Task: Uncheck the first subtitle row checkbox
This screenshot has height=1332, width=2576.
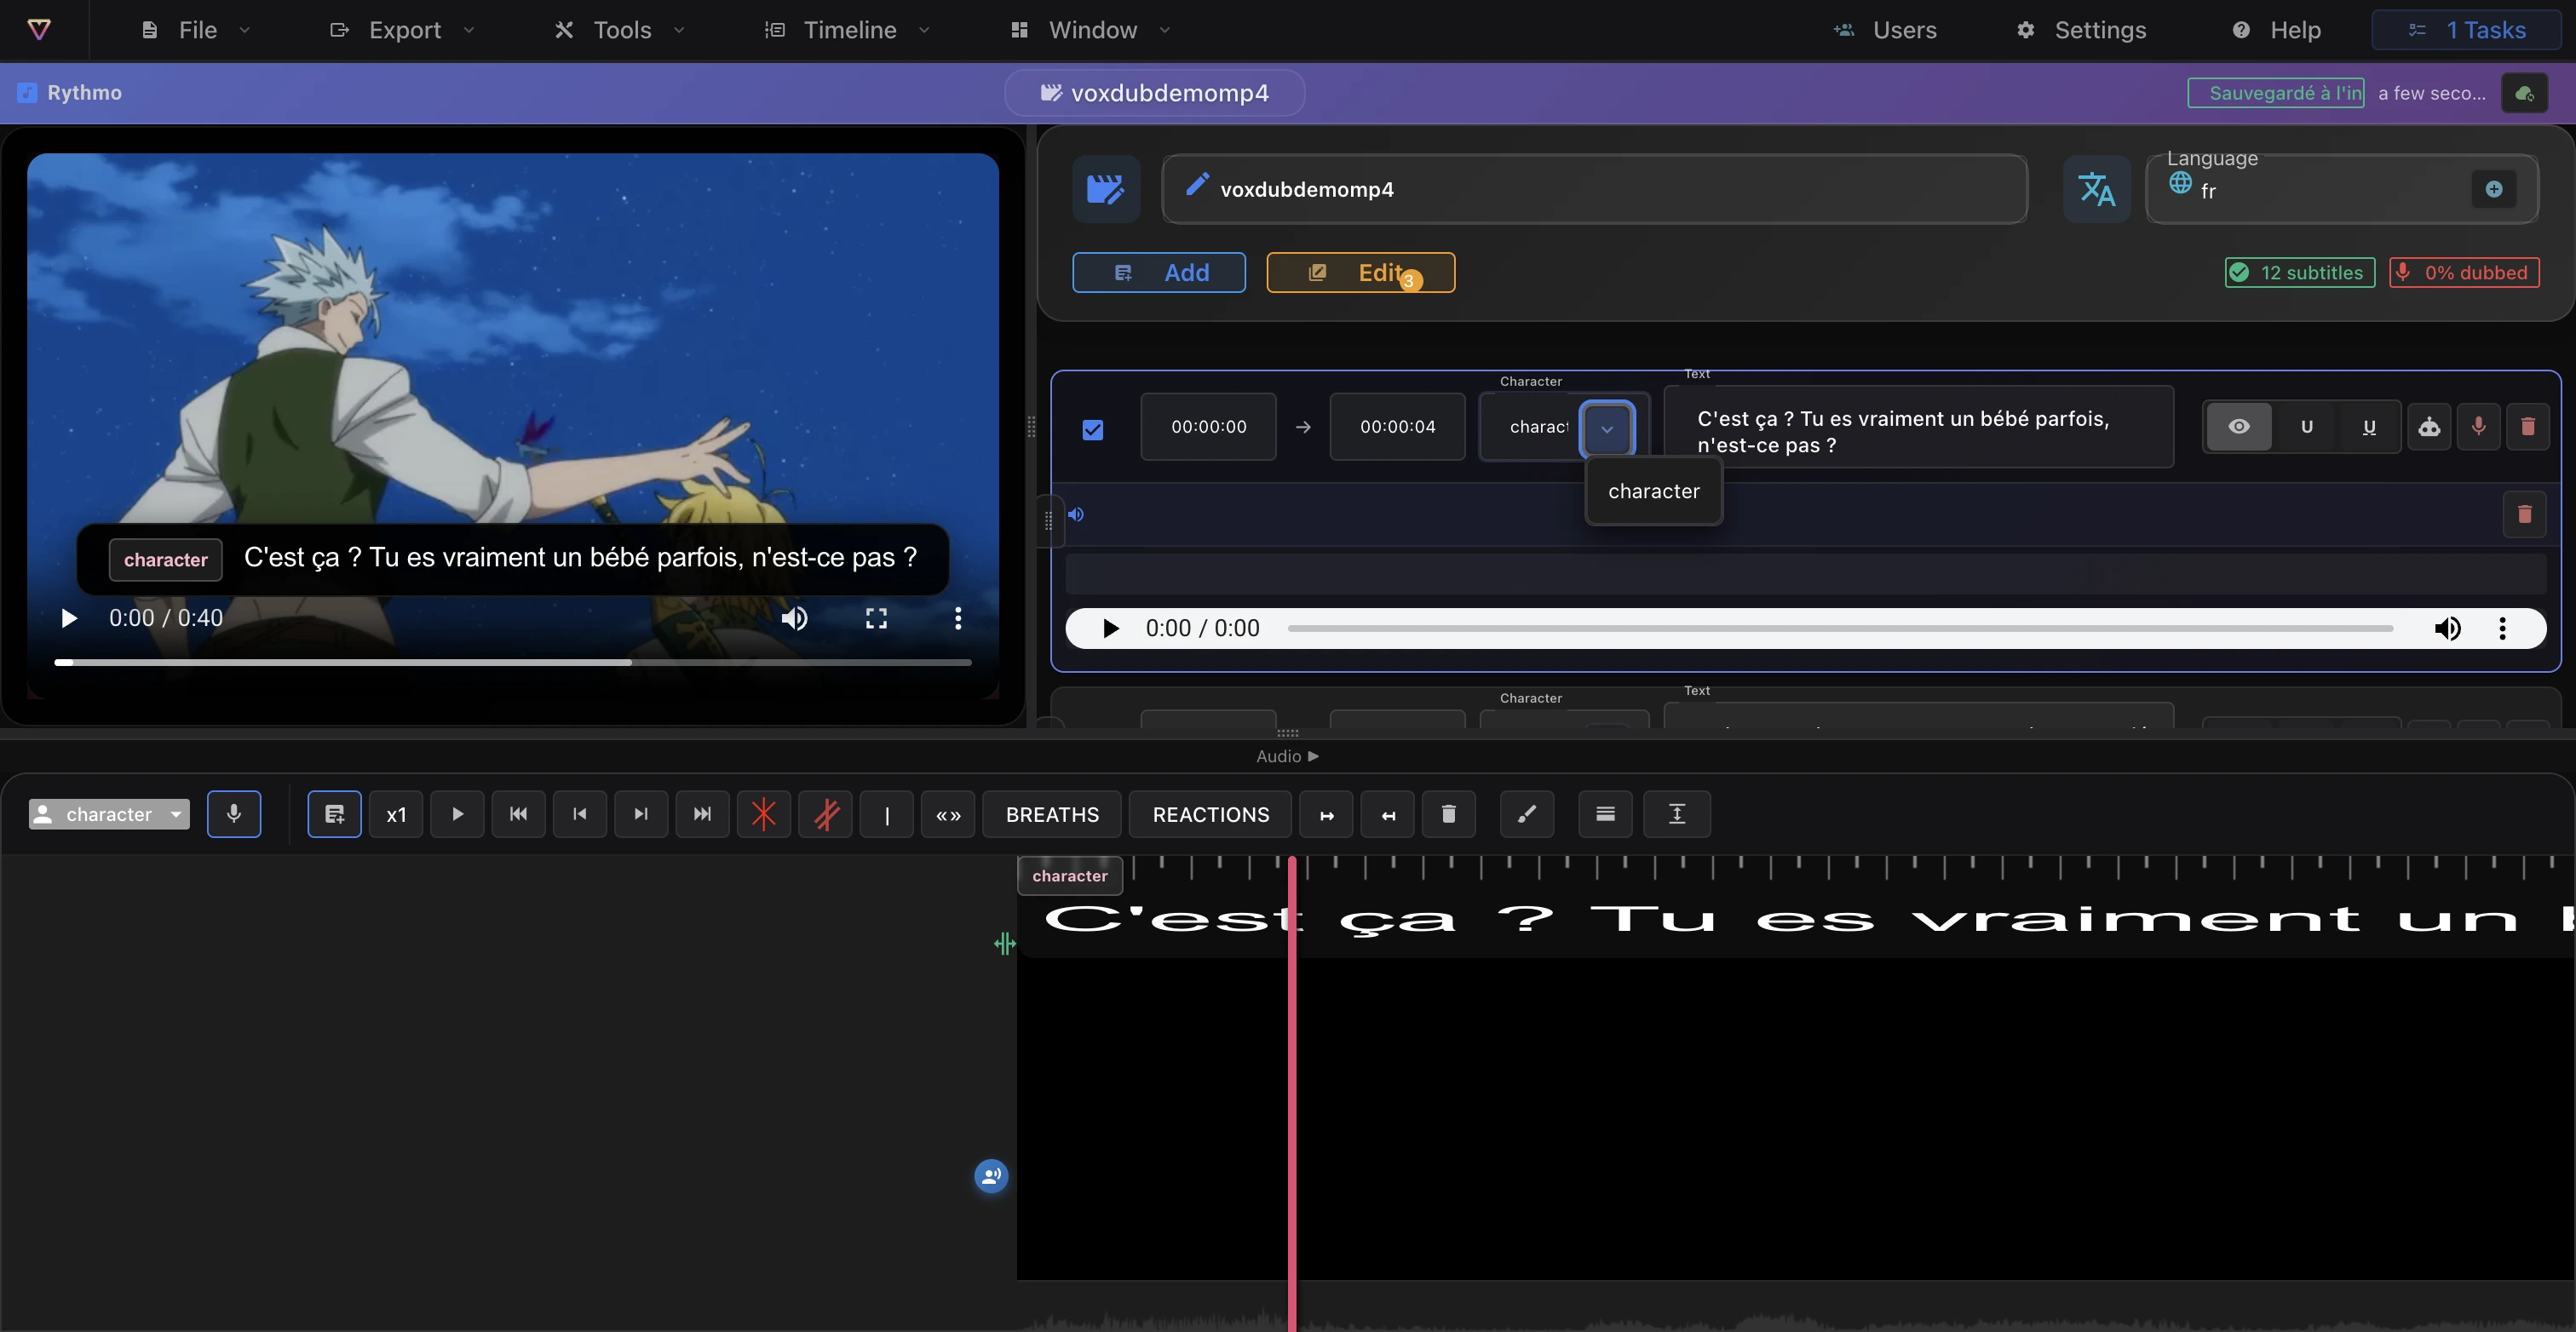Action: click(x=1093, y=430)
